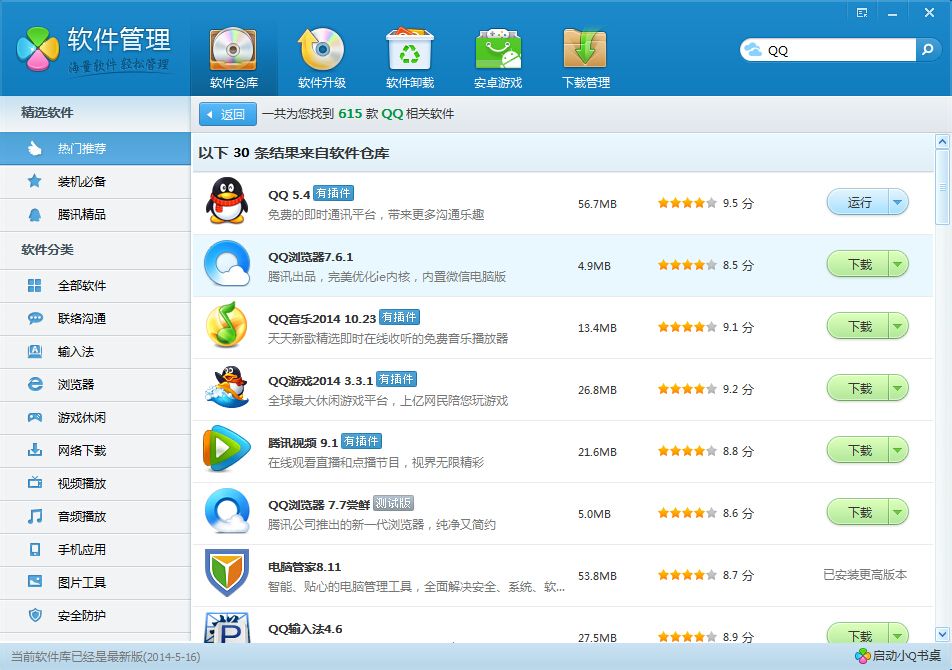Download 腾讯视频 9.1
The image size is (952, 670).
point(858,450)
